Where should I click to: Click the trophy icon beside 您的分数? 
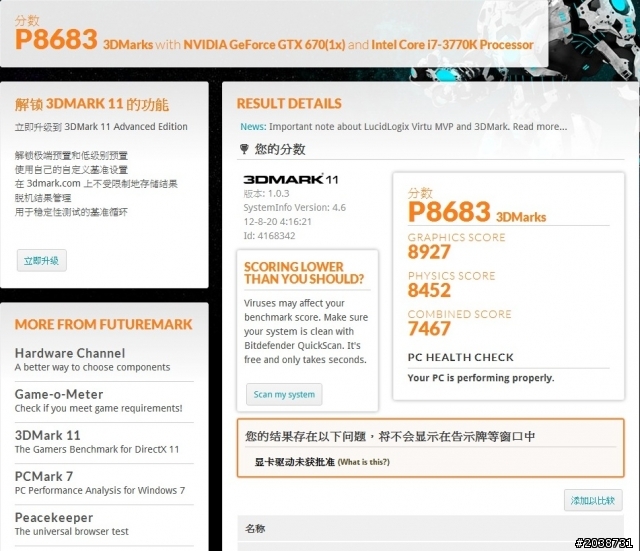tap(244, 149)
